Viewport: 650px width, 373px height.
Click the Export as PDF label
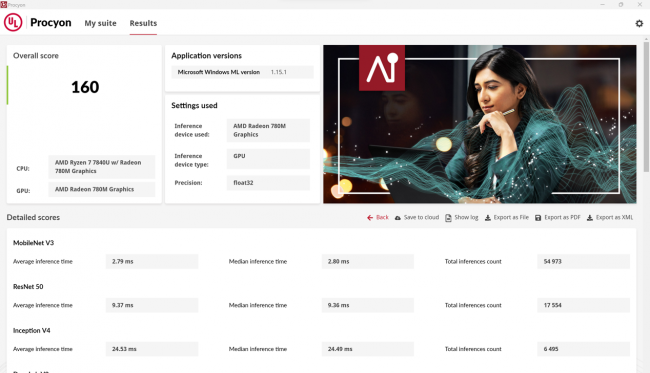click(x=562, y=217)
